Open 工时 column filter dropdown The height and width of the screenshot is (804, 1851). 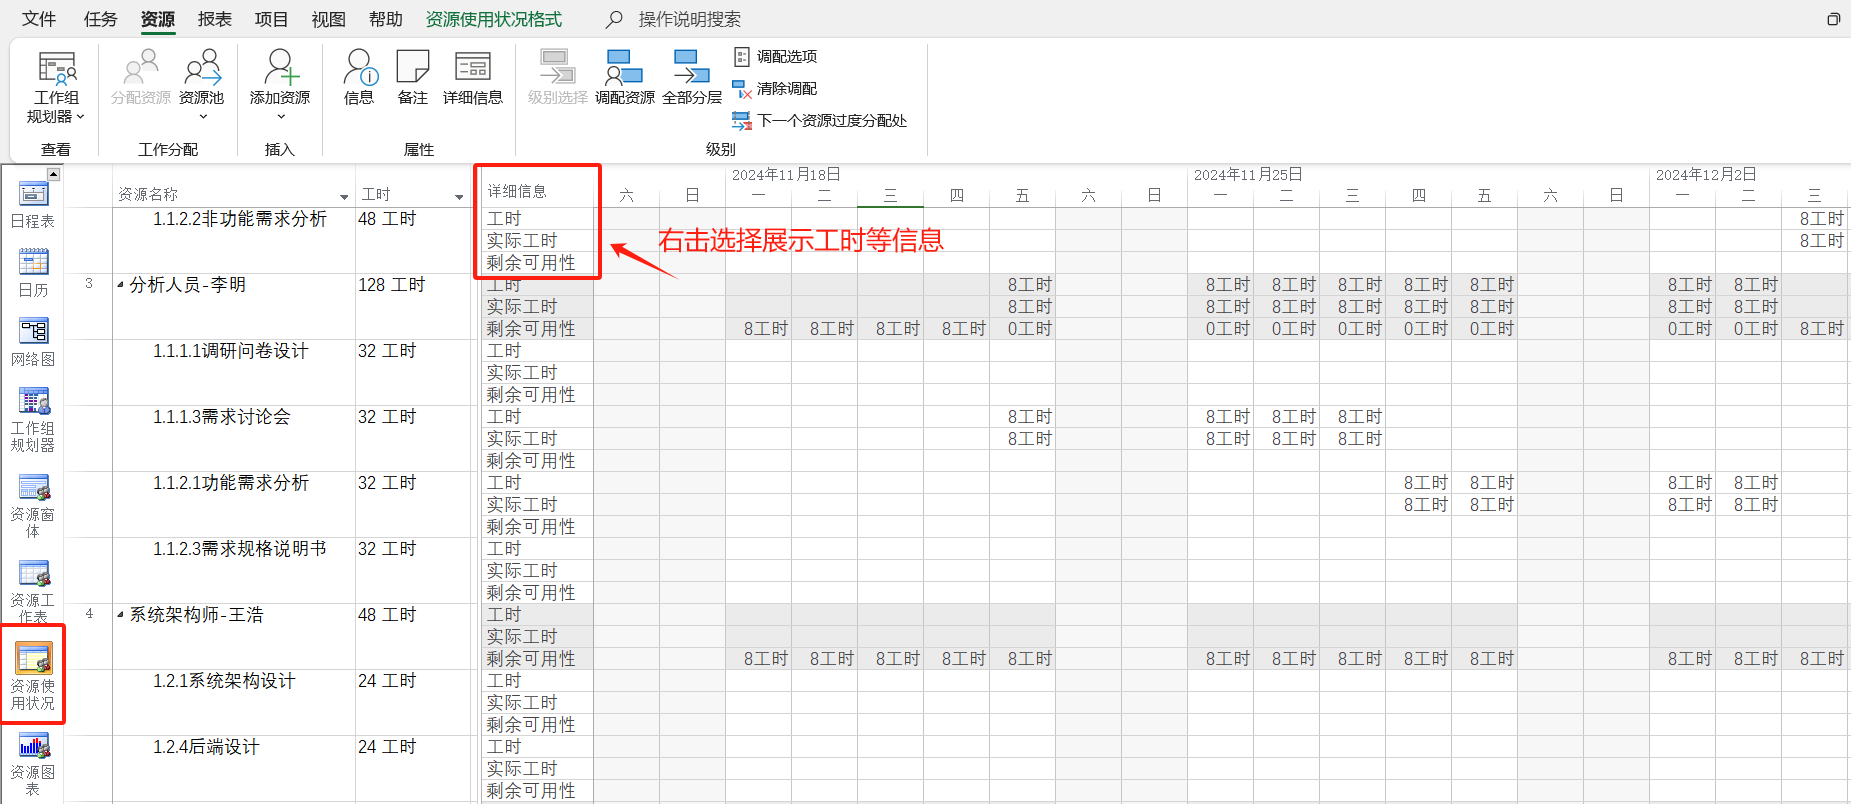tap(459, 196)
